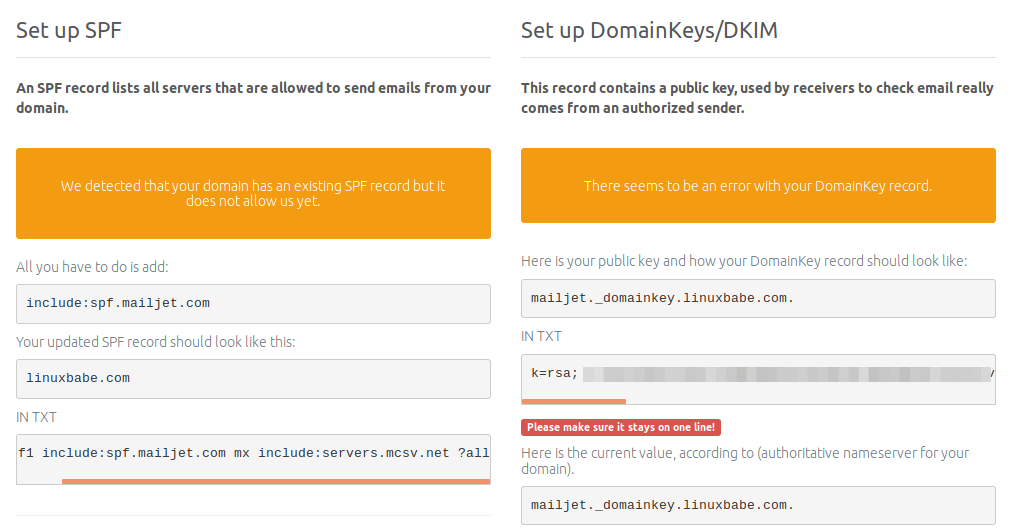Click the include:spf.mailjet.com code field
The width and height of the screenshot is (1017, 528).
coord(253,303)
